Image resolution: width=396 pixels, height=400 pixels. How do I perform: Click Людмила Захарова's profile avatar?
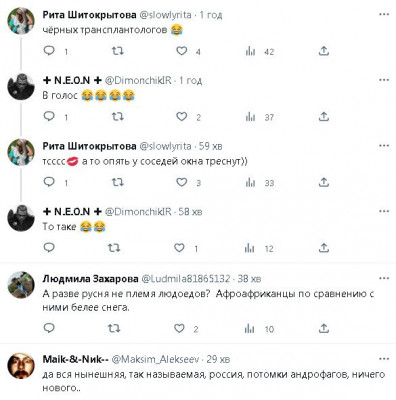(x=21, y=285)
